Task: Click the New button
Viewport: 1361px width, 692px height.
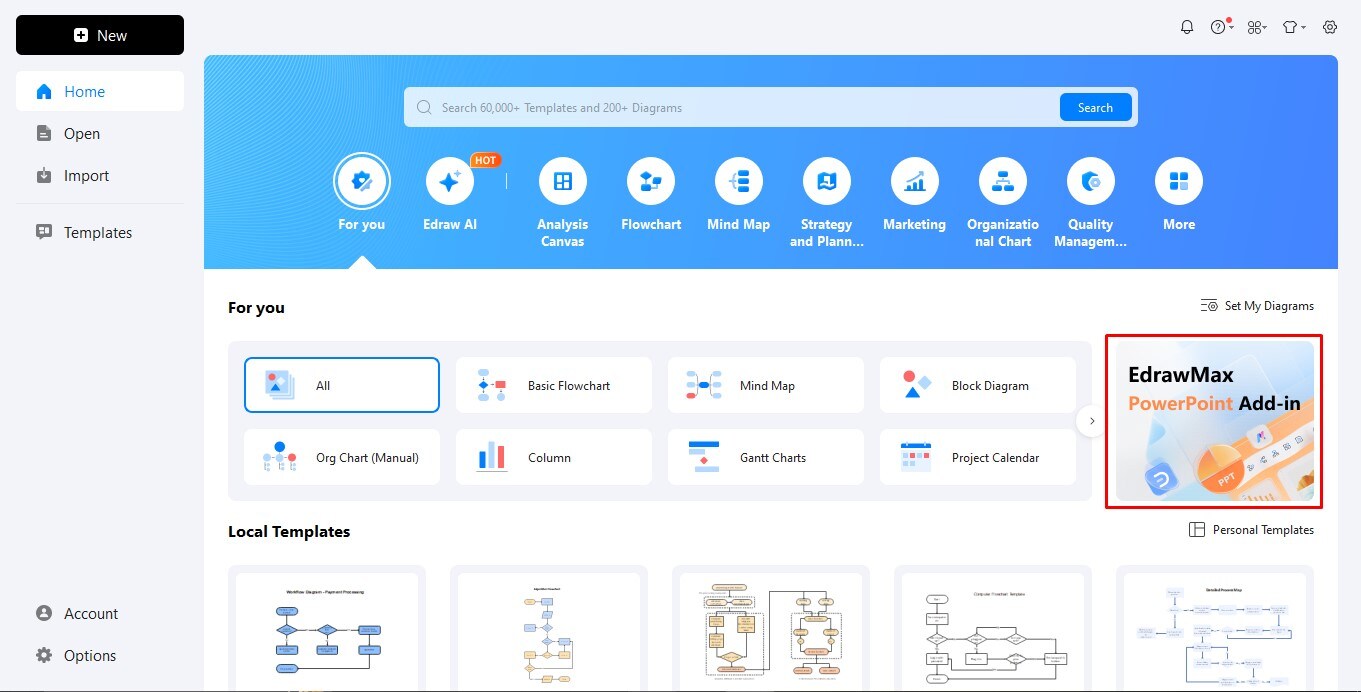Action: coord(100,35)
